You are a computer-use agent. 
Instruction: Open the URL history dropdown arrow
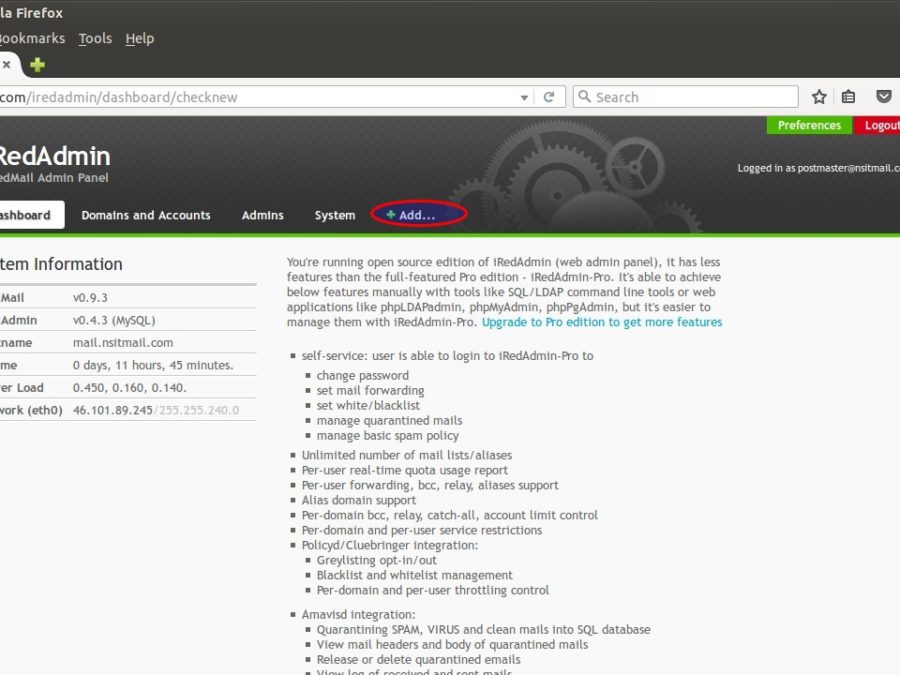point(524,97)
